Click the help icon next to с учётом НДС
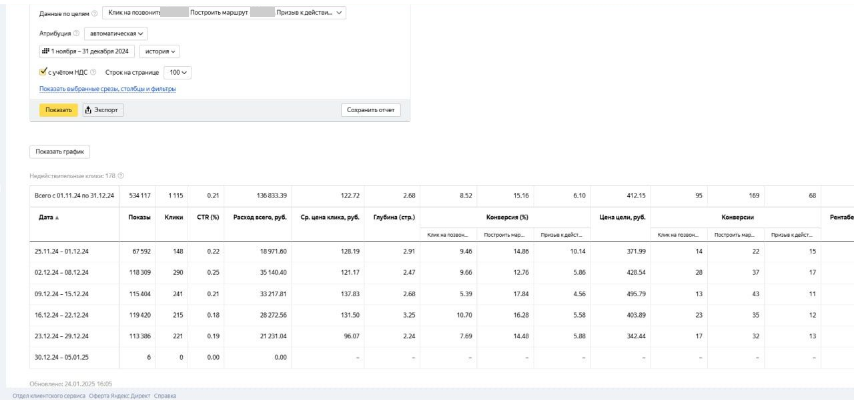 93,72
